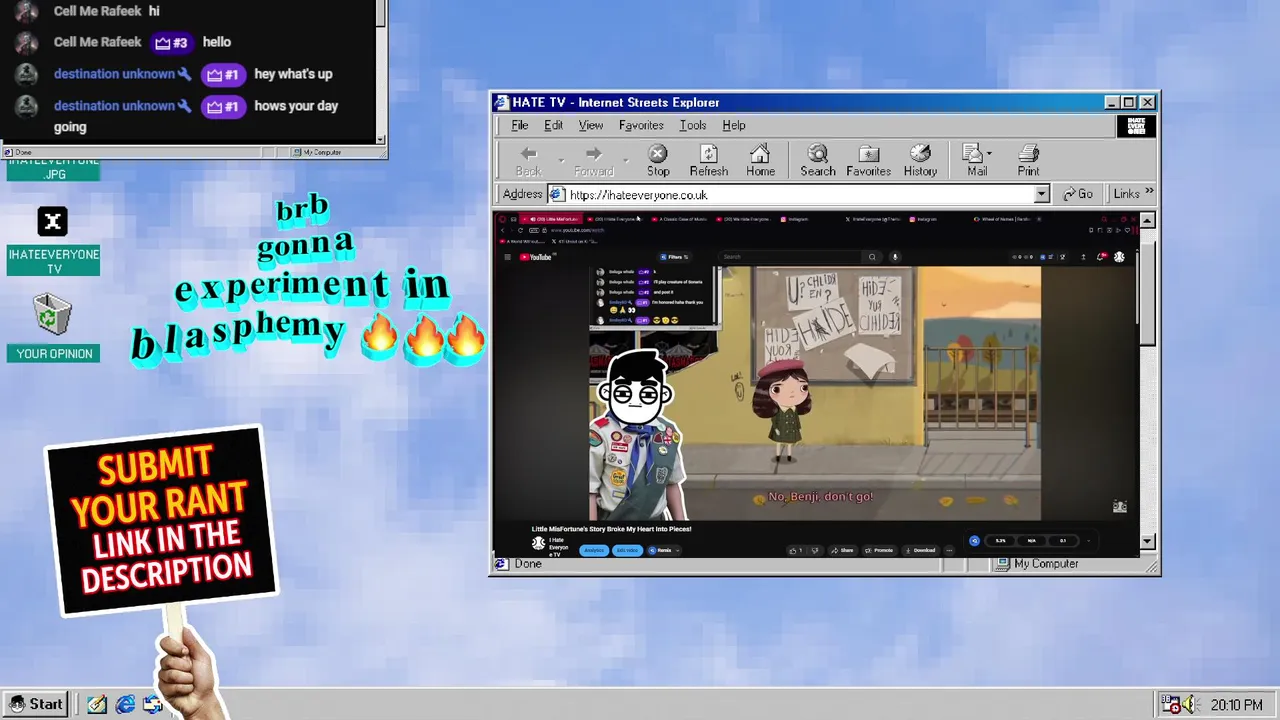The width and height of the screenshot is (1280, 720).
Task: Click the X icon above IHATEEVERYONE TV
Action: point(53,221)
